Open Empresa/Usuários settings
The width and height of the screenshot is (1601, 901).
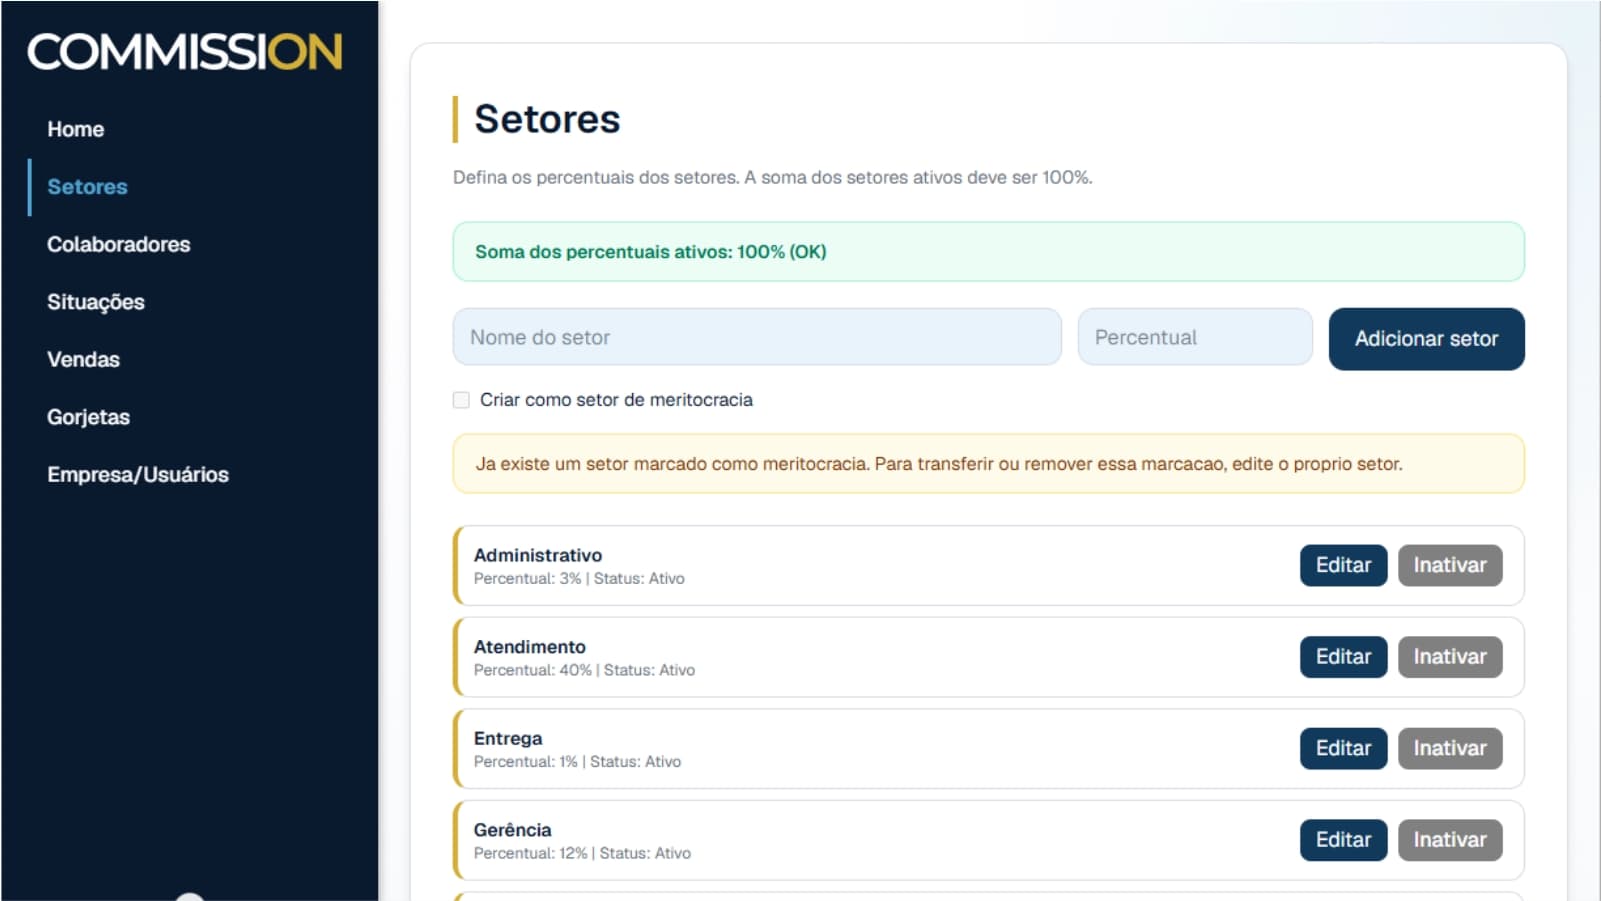click(138, 474)
